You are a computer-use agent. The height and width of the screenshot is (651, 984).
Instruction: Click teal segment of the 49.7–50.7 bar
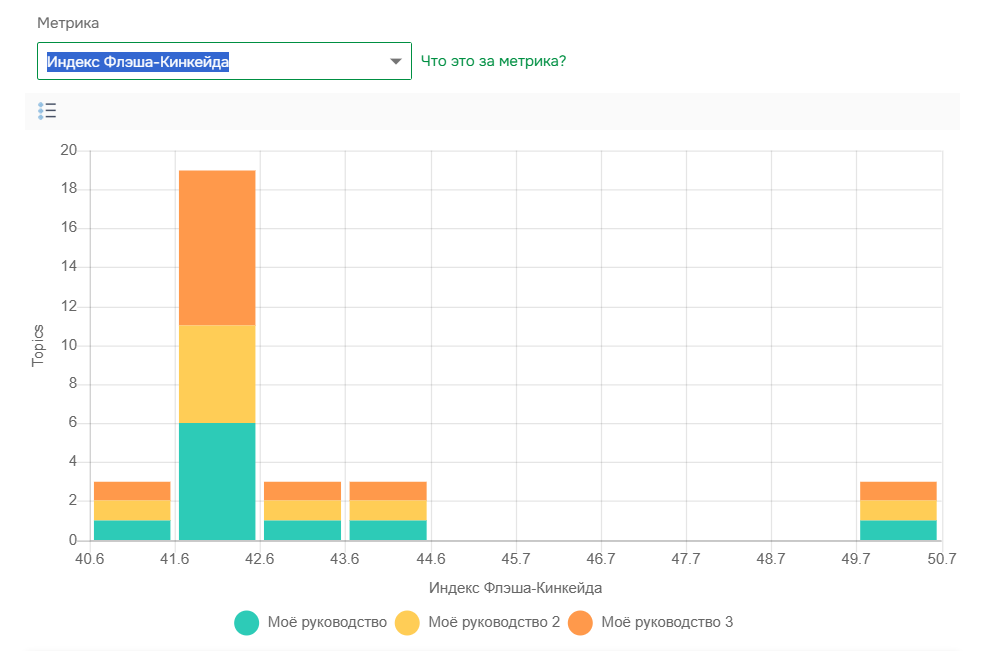coord(898,530)
